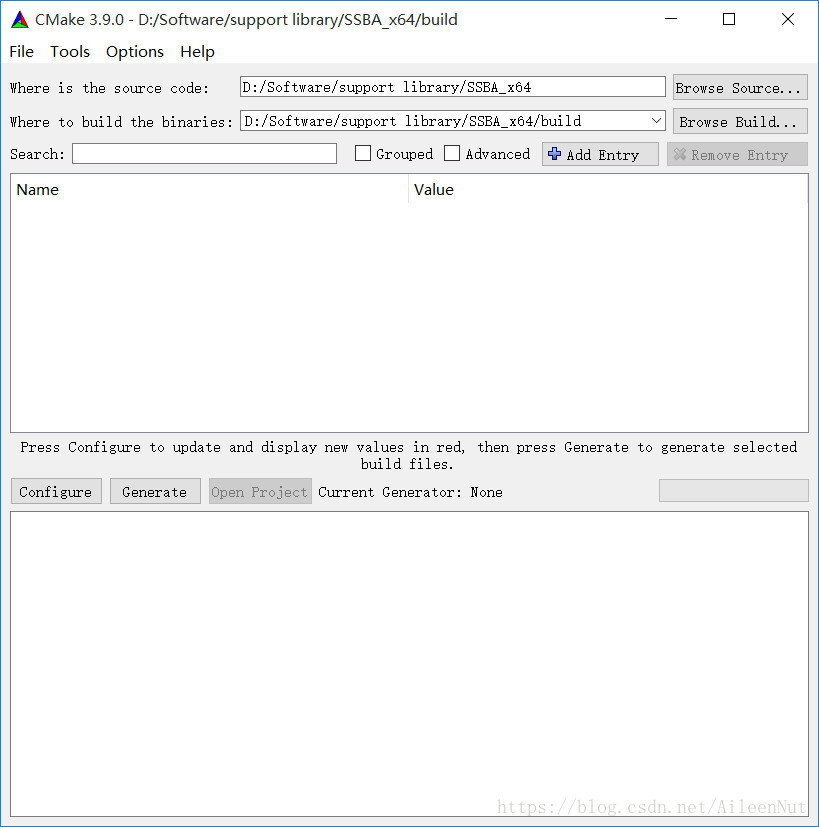Click the progress bar beside Current Generator
This screenshot has width=819, height=827.
coord(734,491)
